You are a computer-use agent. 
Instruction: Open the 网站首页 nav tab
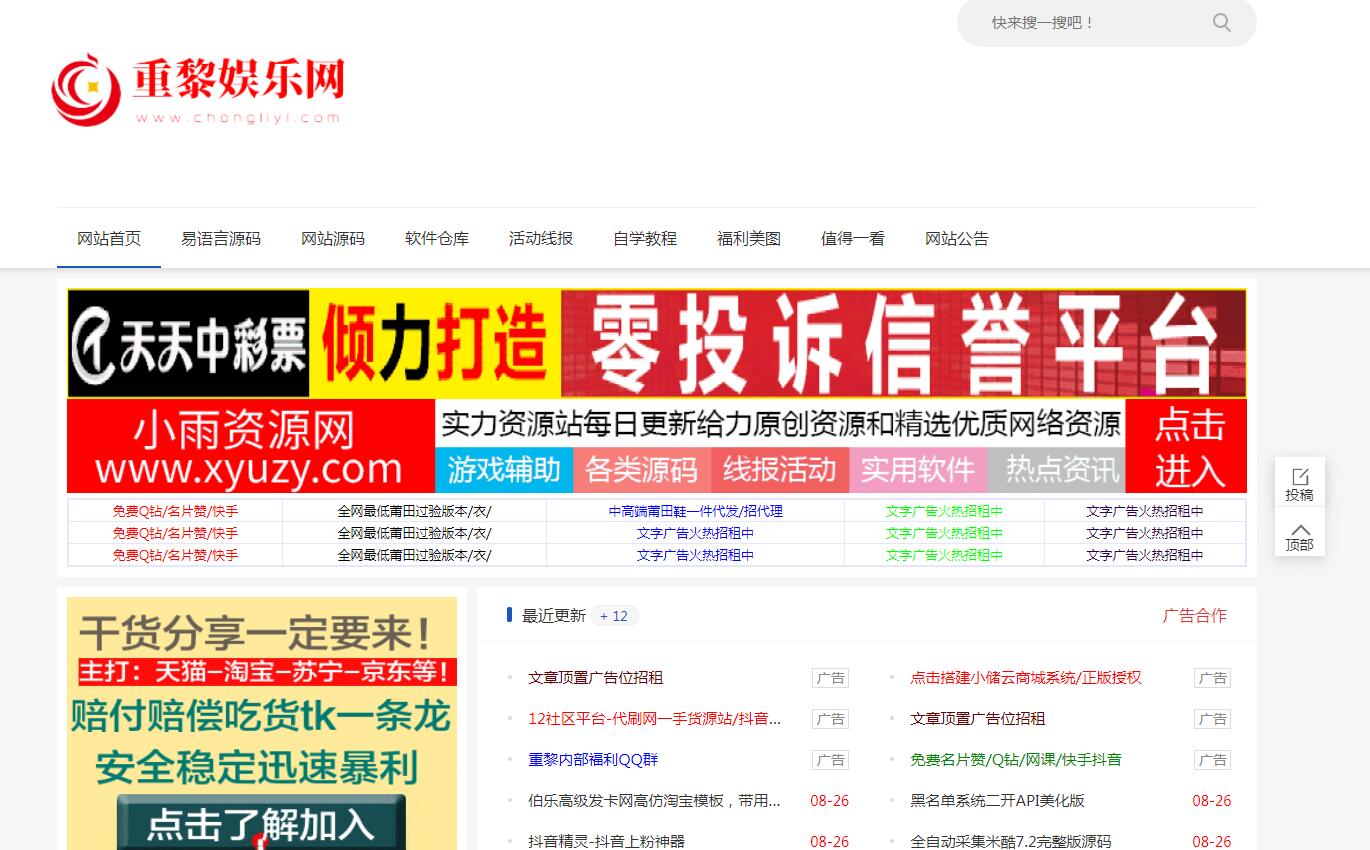point(109,238)
